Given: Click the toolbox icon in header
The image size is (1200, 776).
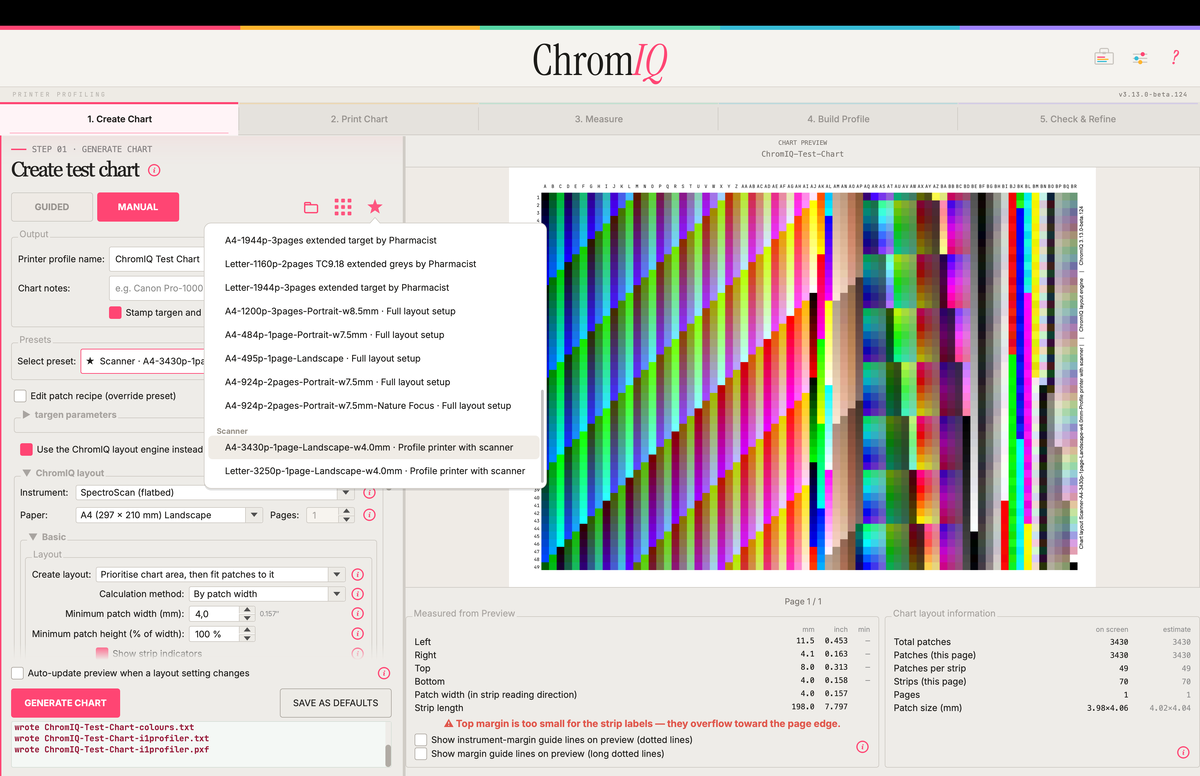Looking at the screenshot, I should pyautogui.click(x=1104, y=58).
